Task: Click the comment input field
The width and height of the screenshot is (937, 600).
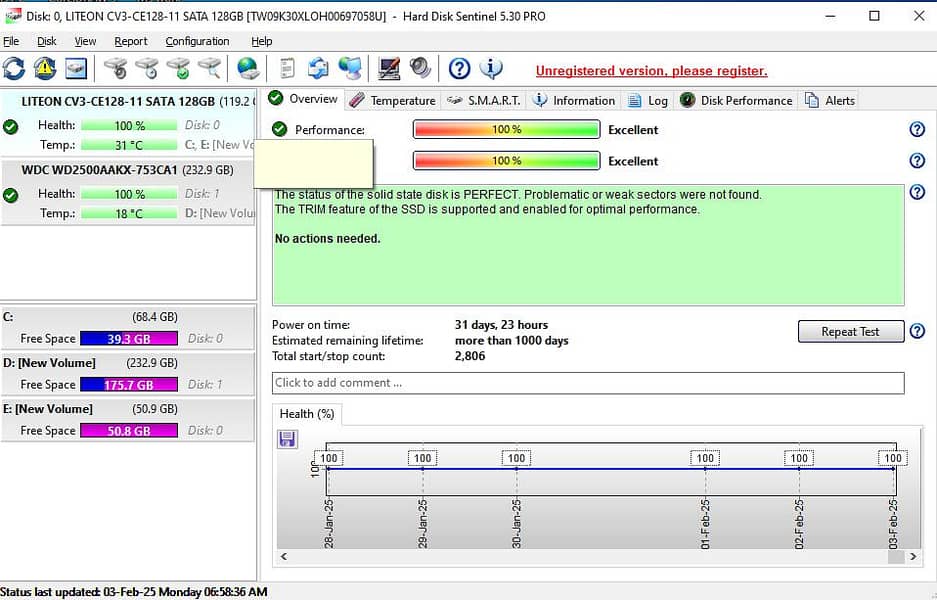Action: pyautogui.click(x=587, y=383)
